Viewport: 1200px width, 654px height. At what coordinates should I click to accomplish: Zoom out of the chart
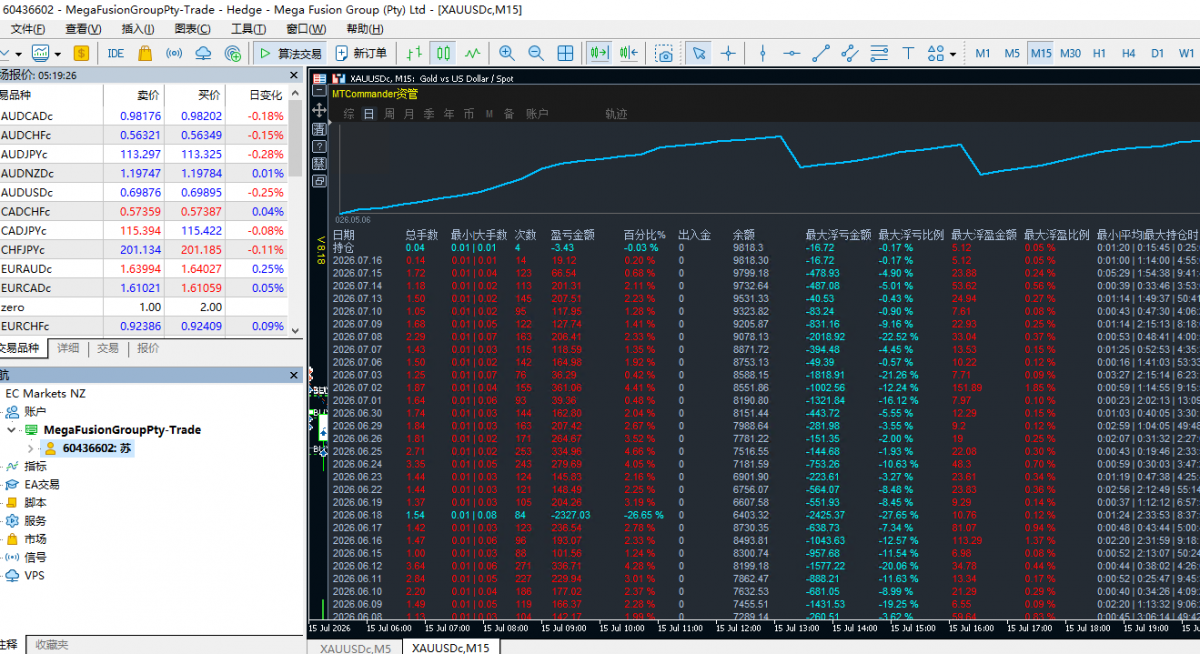(x=536, y=53)
